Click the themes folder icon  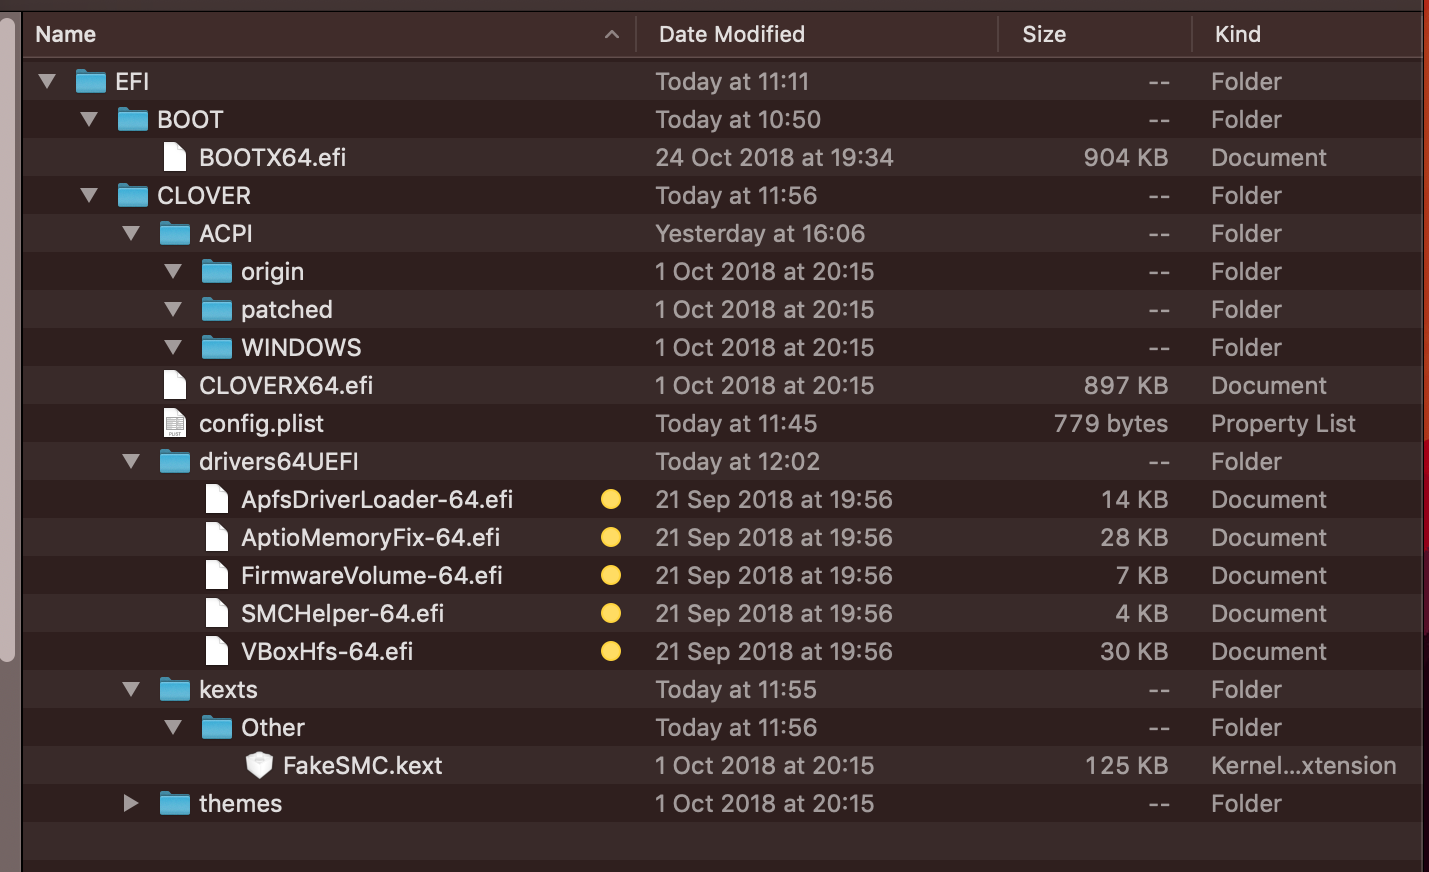[175, 803]
